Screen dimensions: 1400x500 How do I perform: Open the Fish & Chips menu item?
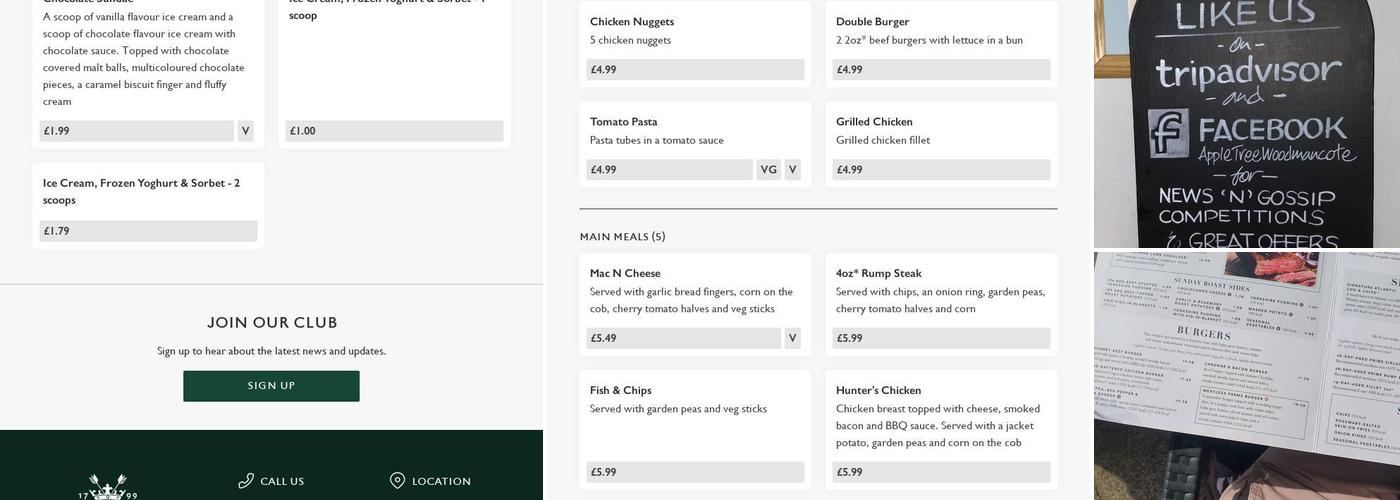(x=620, y=390)
